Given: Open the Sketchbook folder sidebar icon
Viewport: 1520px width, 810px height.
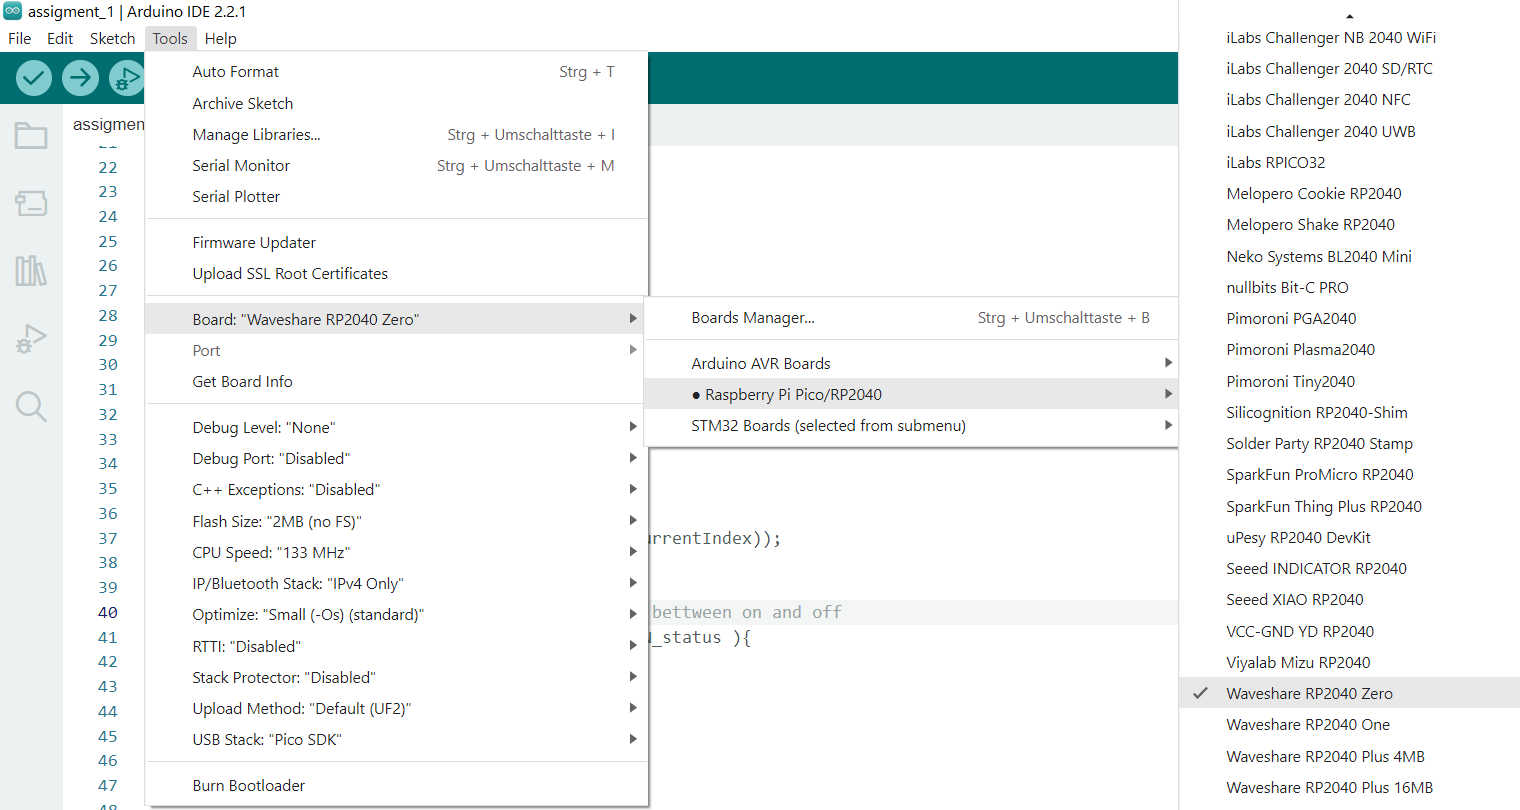Looking at the screenshot, I should point(31,135).
